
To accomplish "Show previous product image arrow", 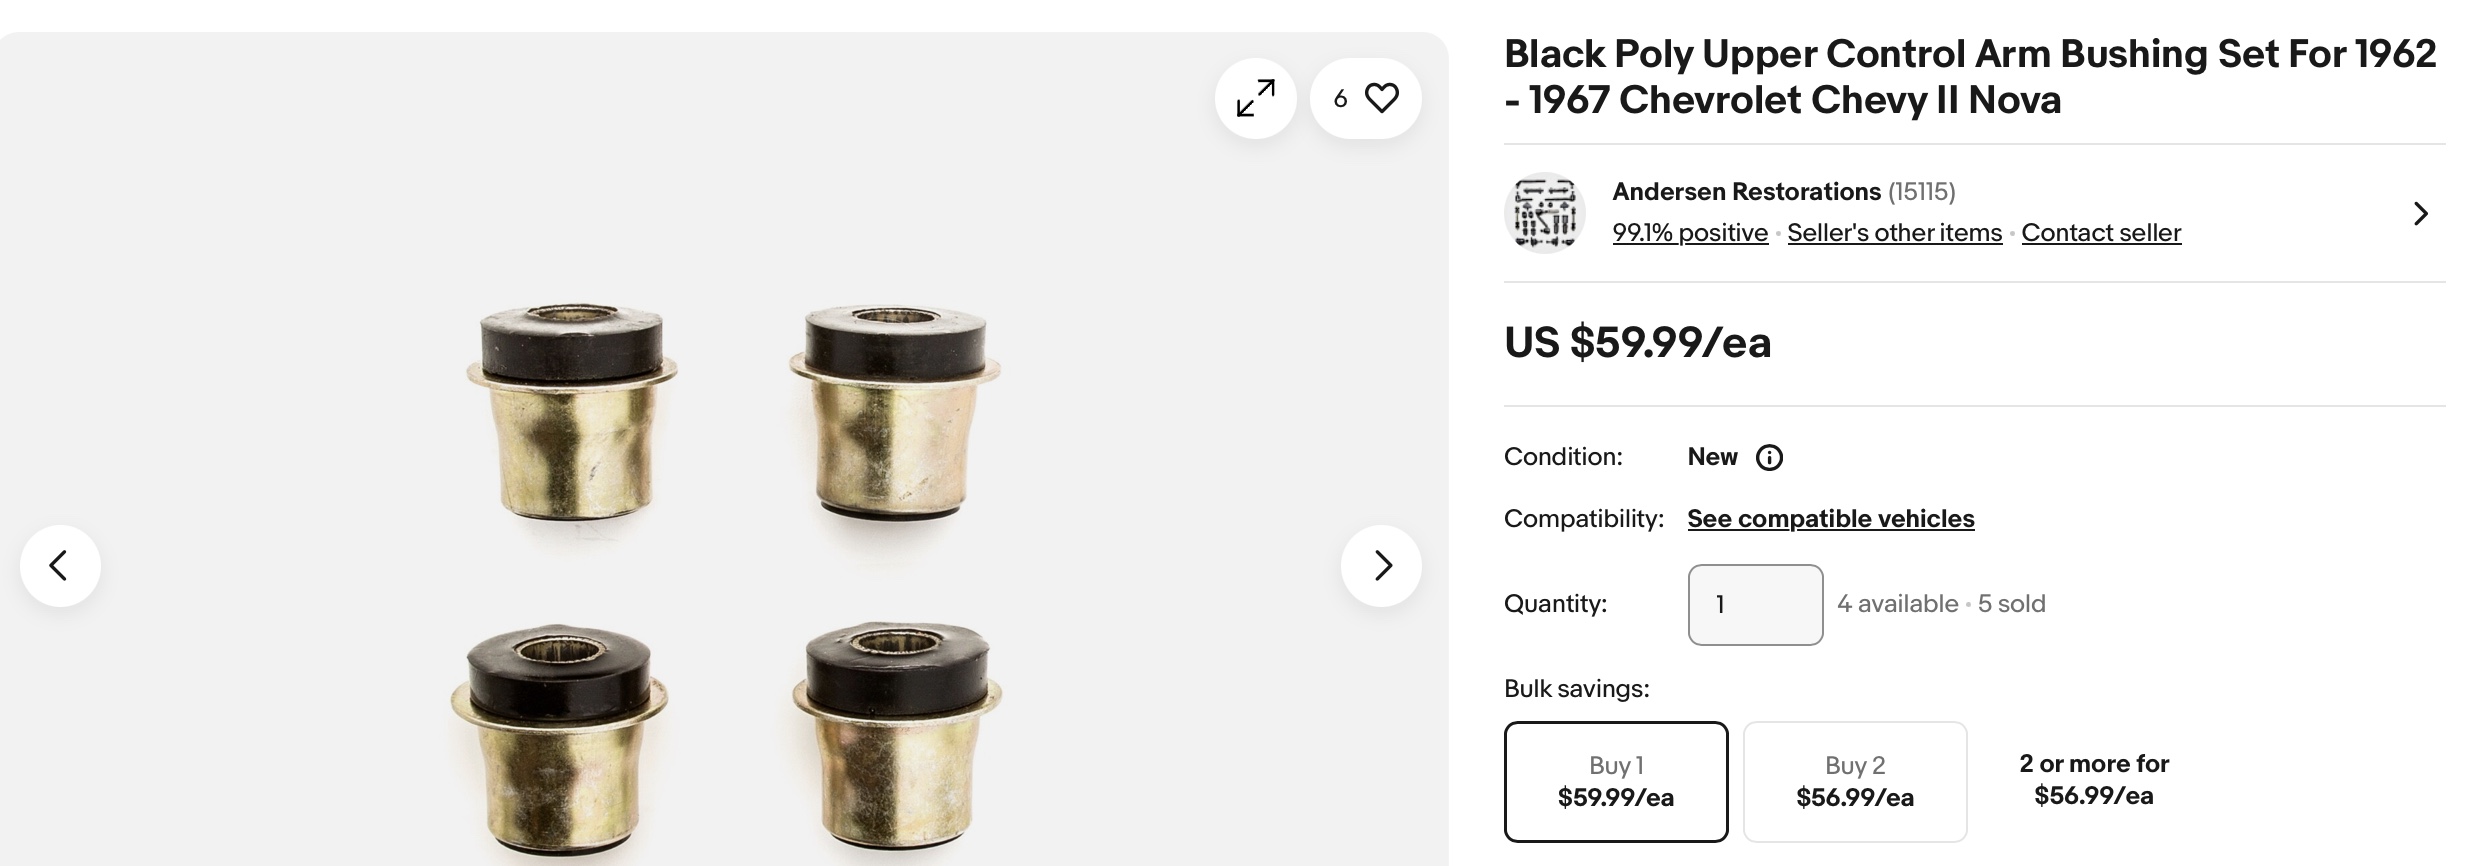I will point(60,565).
